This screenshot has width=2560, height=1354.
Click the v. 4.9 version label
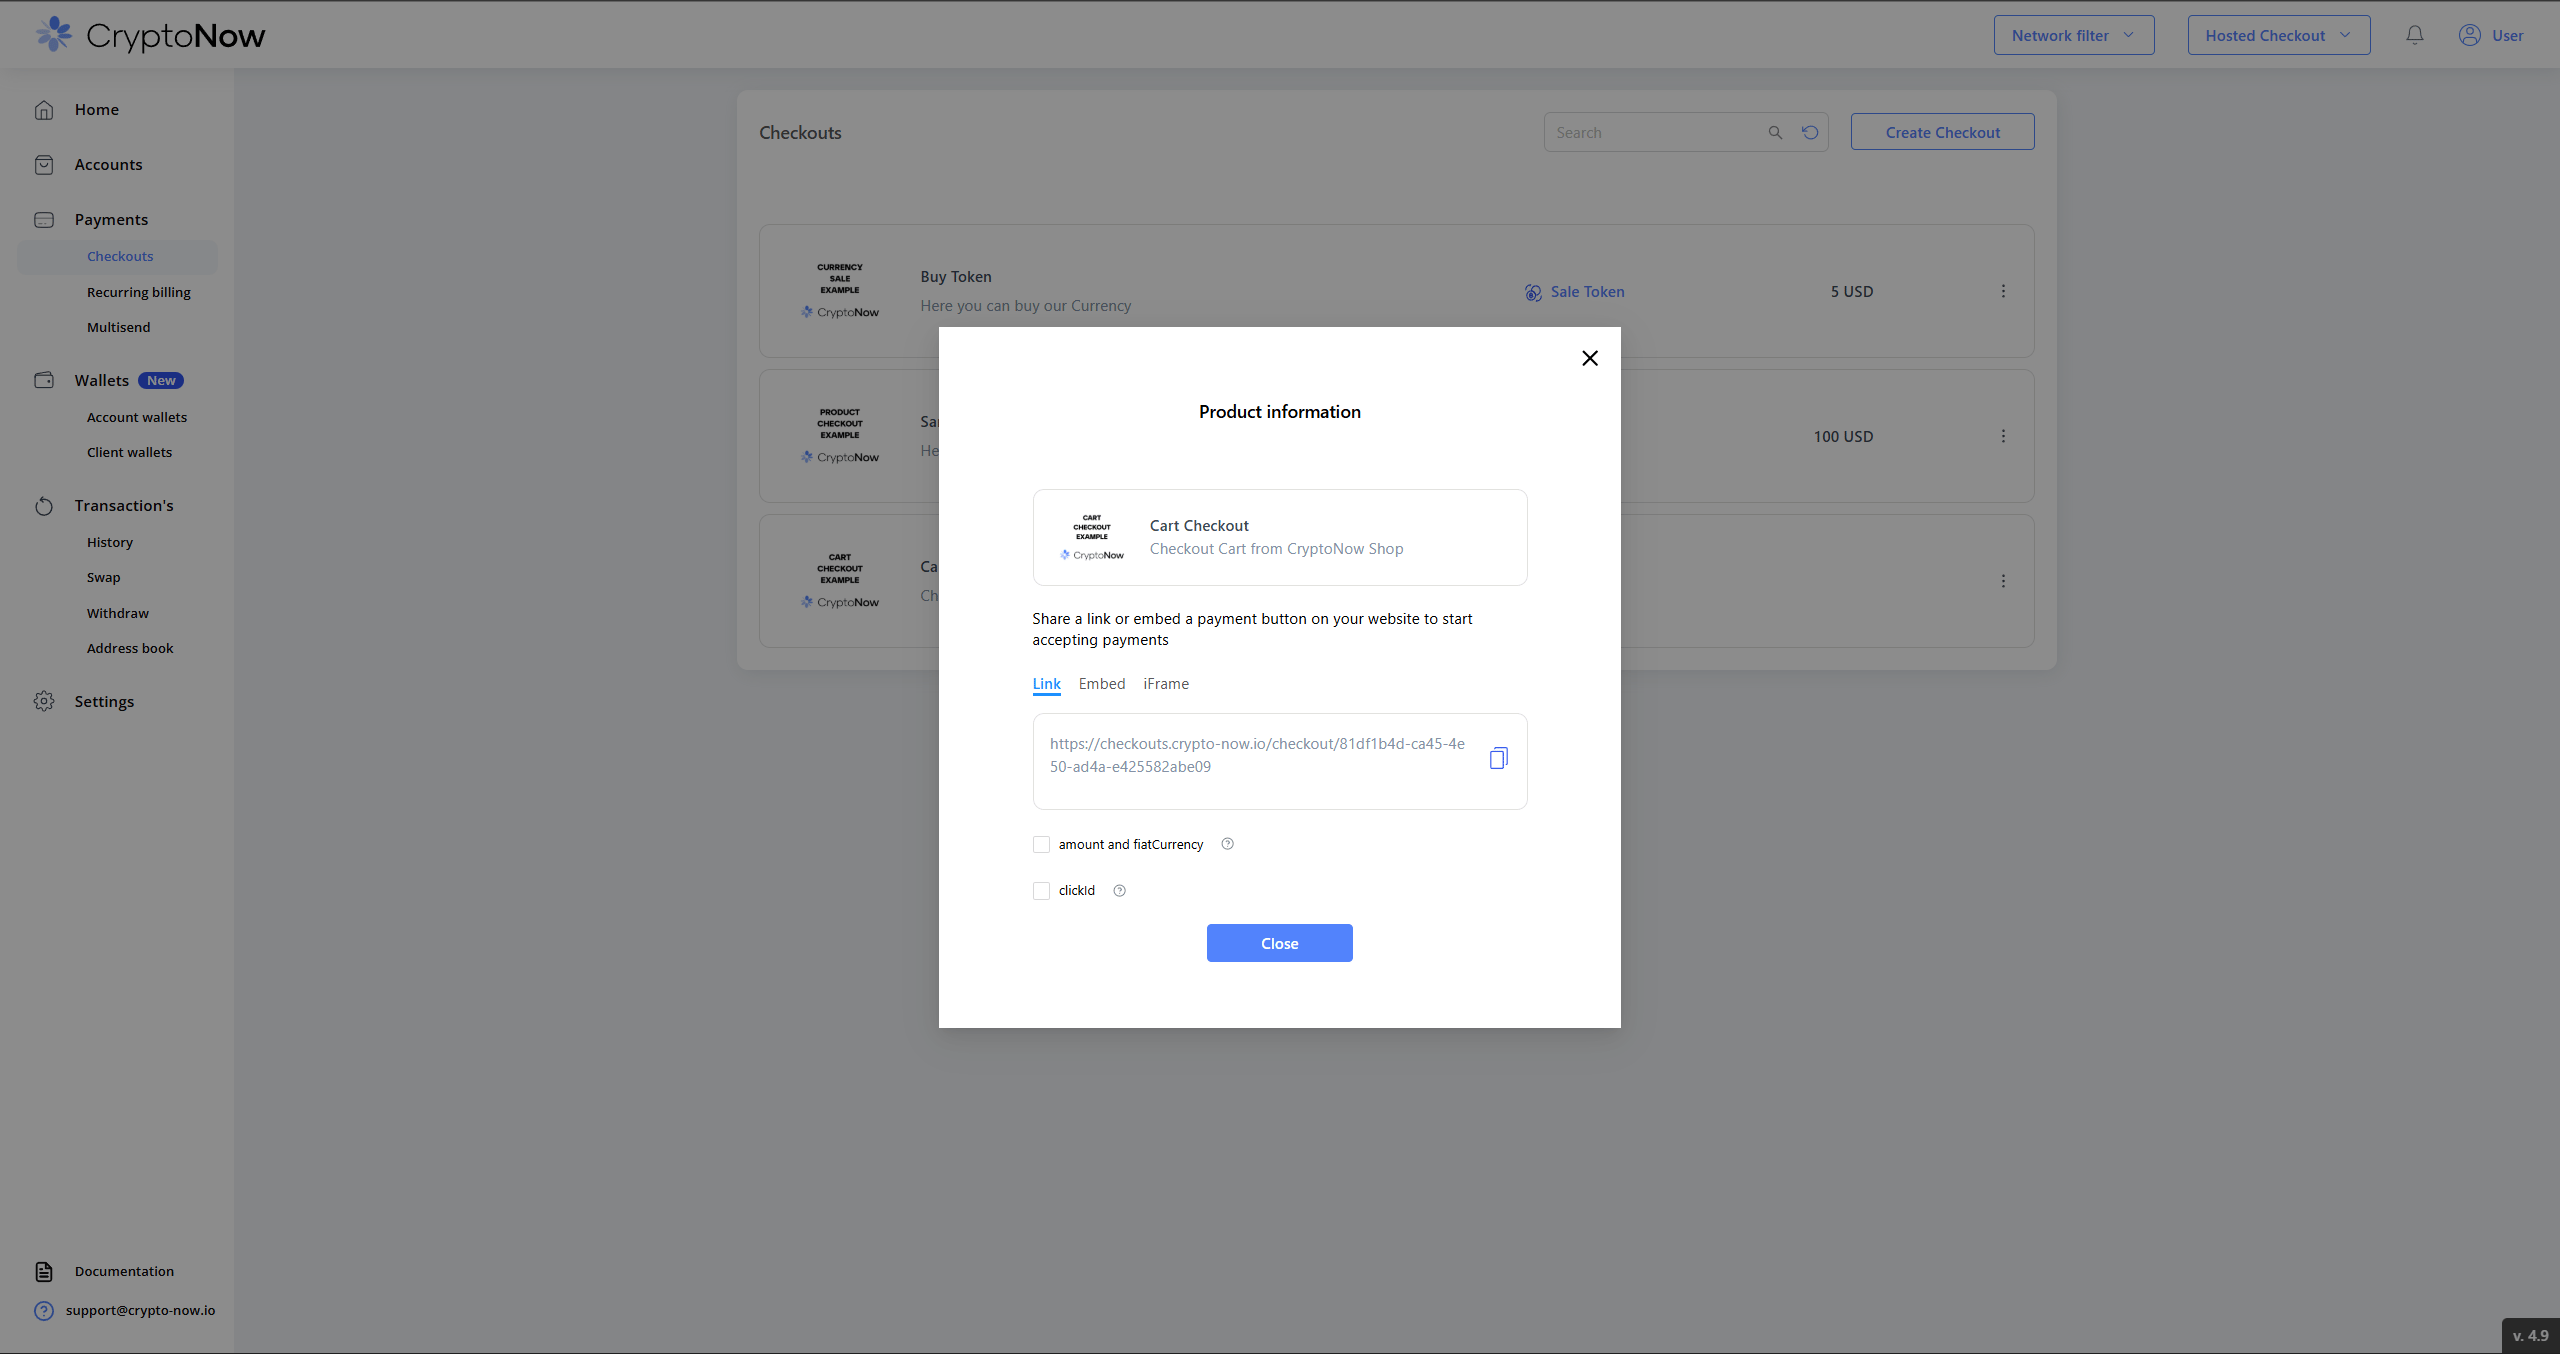coord(2530,1336)
